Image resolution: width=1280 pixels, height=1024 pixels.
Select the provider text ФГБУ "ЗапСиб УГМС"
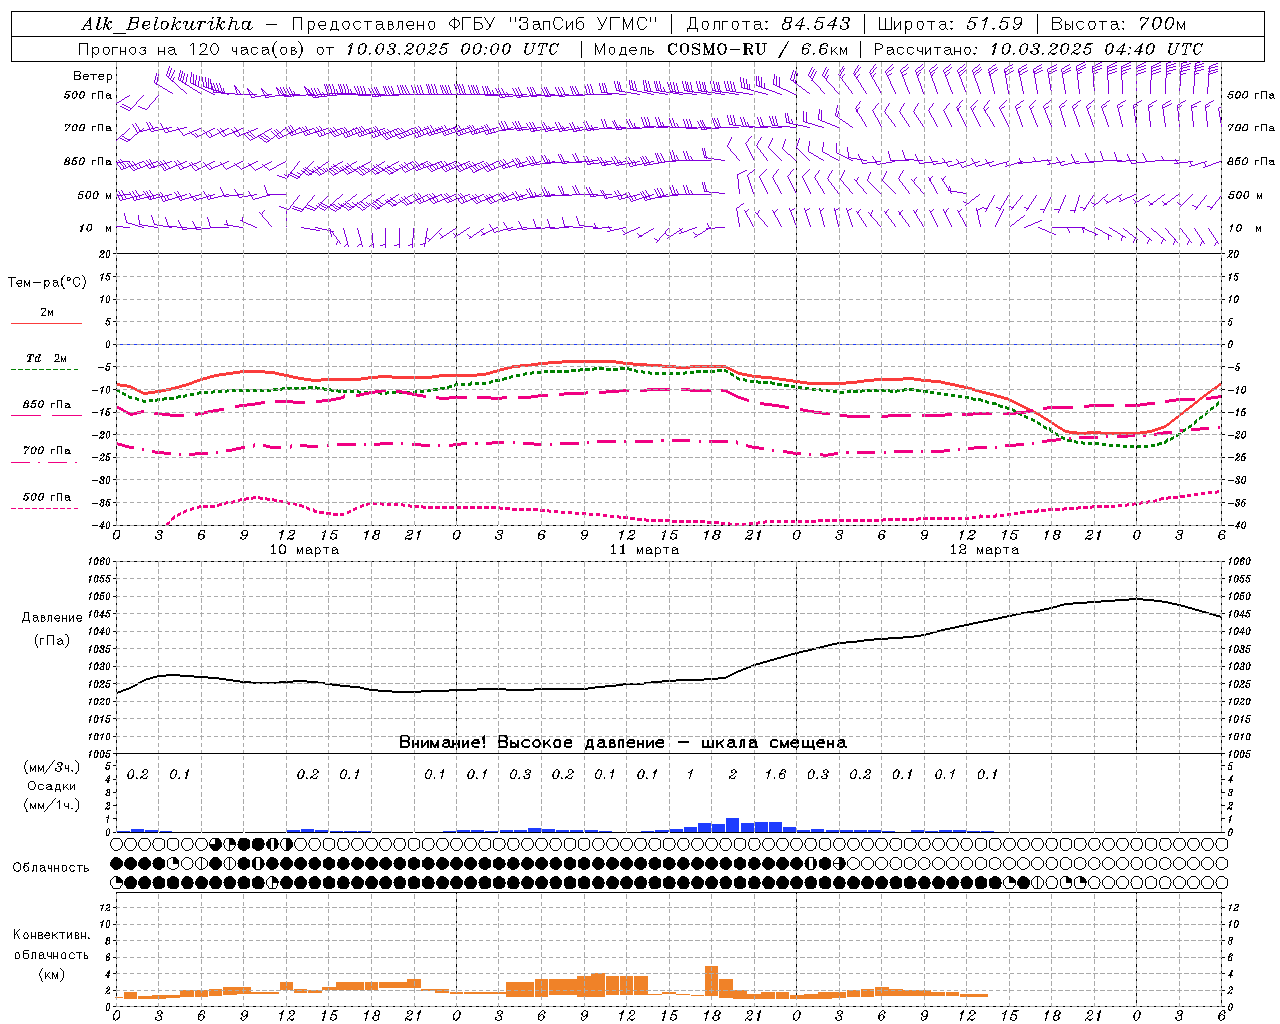click(555, 24)
